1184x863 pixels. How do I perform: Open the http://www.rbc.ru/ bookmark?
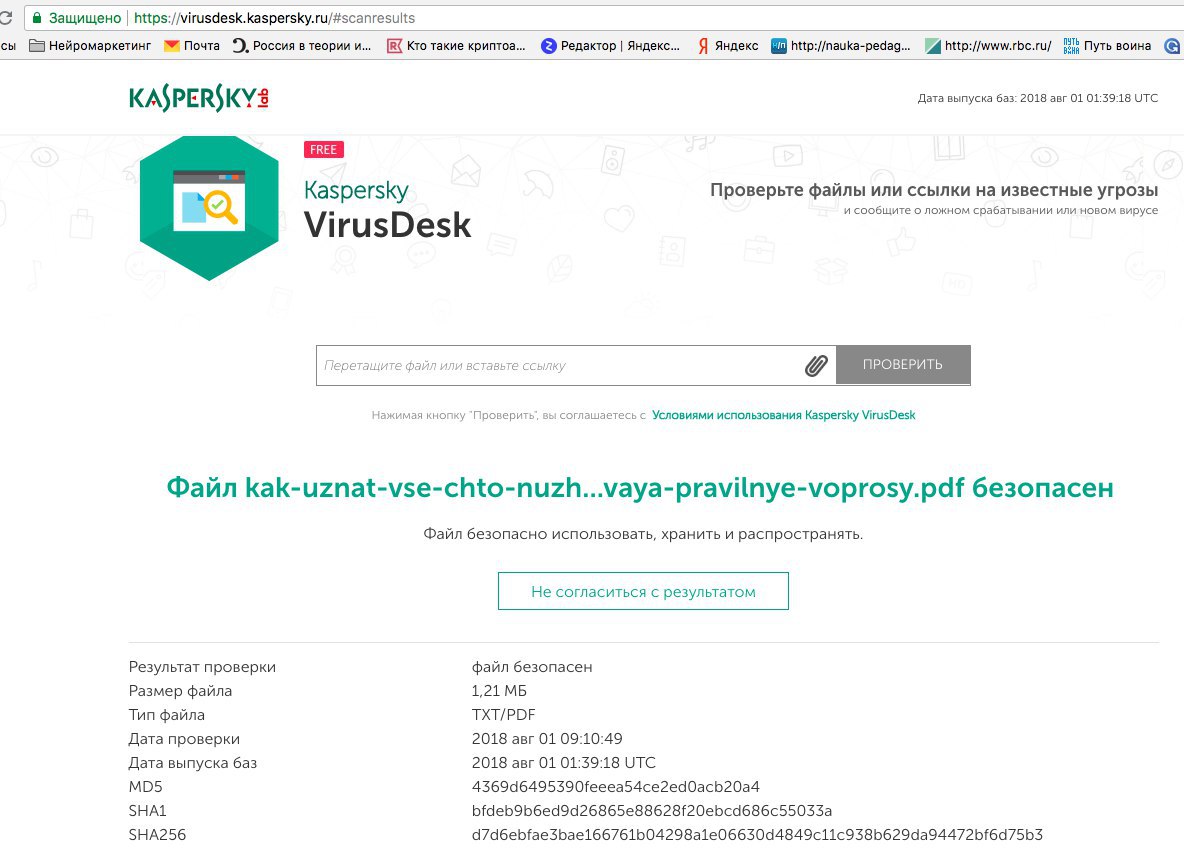tap(988, 46)
